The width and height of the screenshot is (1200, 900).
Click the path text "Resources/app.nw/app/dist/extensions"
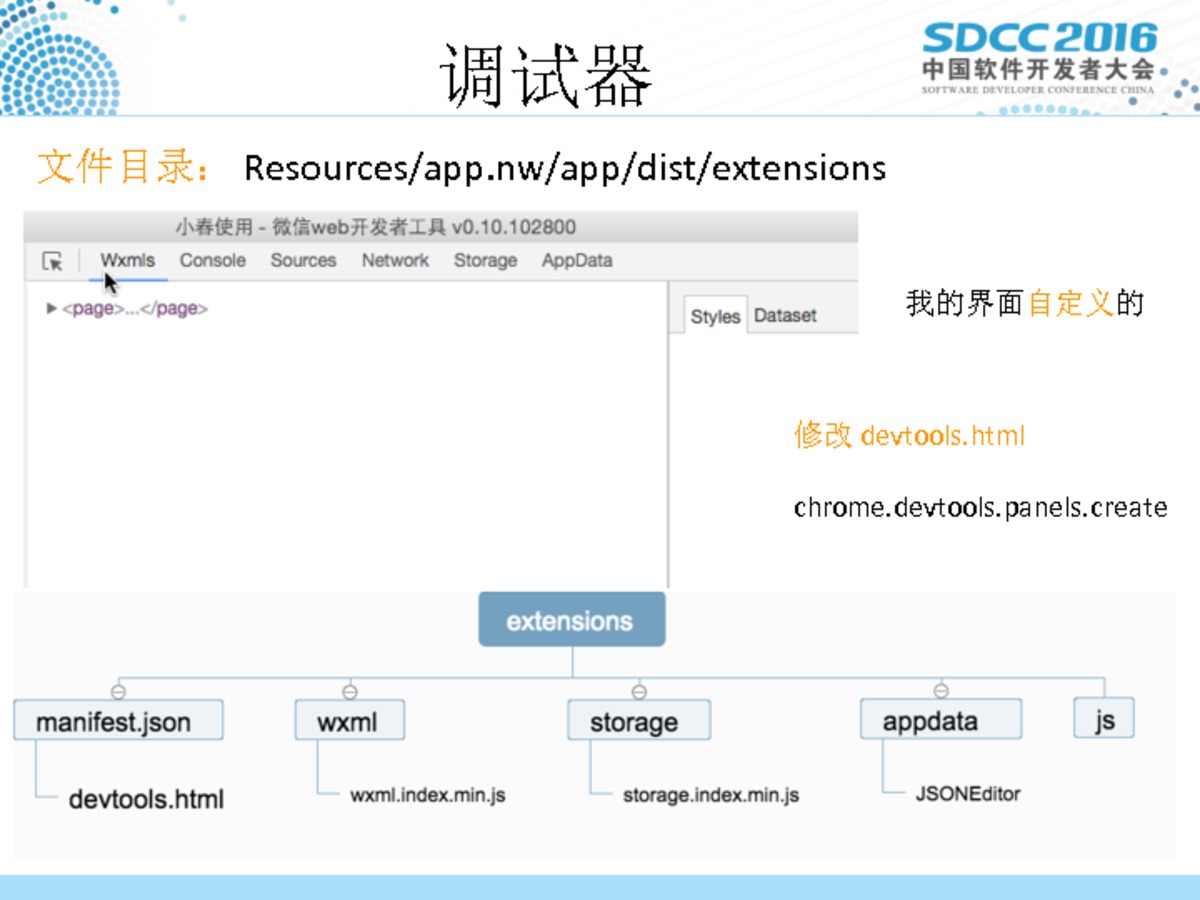(x=565, y=168)
